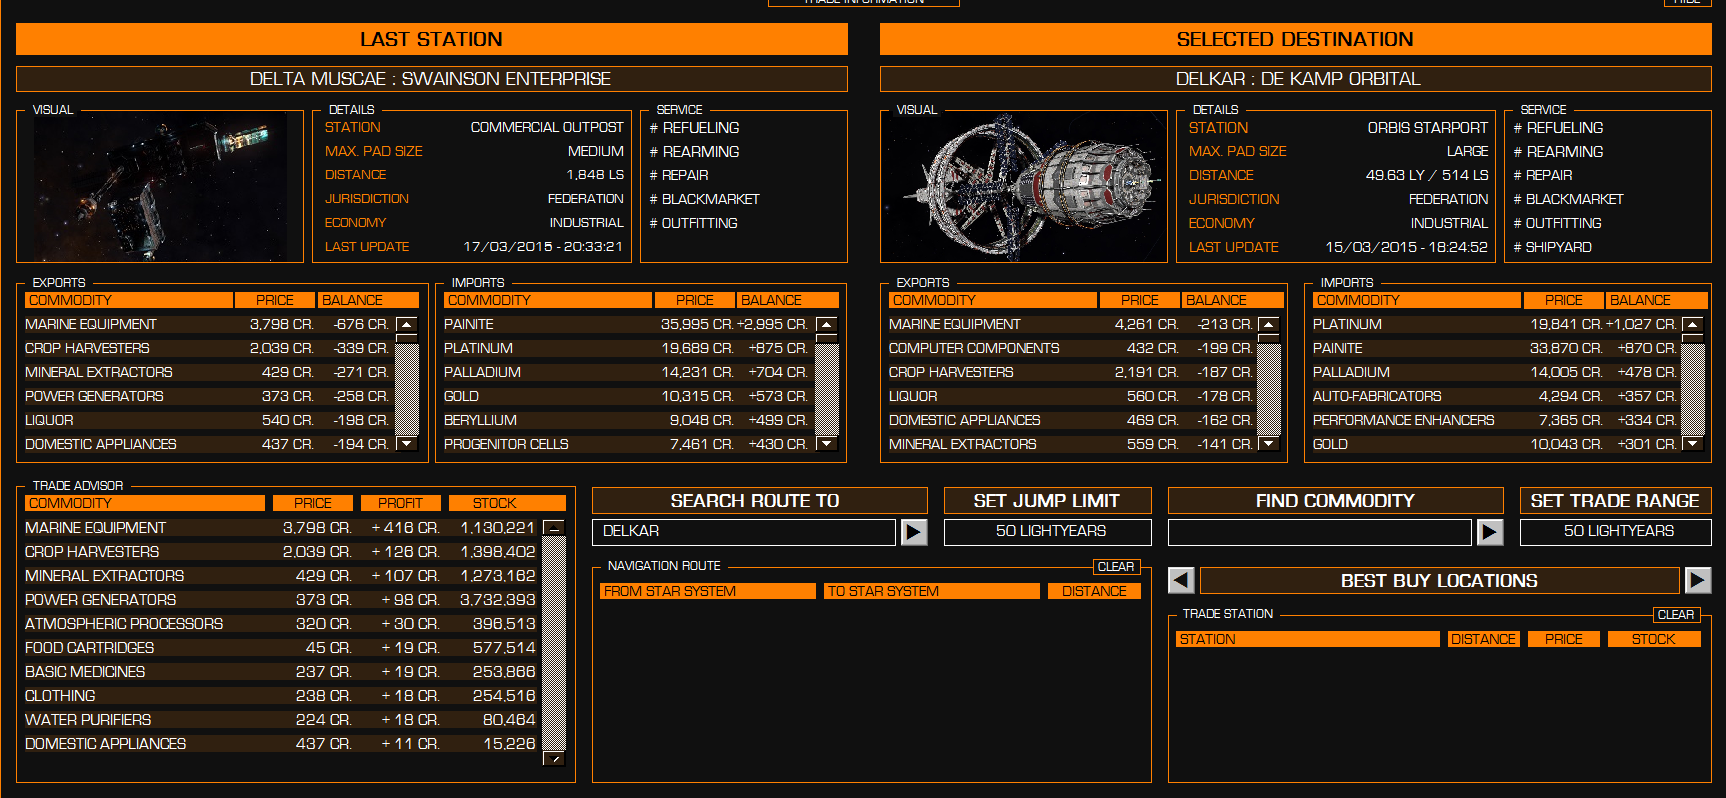1726x798 pixels.
Task: Click the SET JUMP LIMIT button
Action: (x=1047, y=501)
